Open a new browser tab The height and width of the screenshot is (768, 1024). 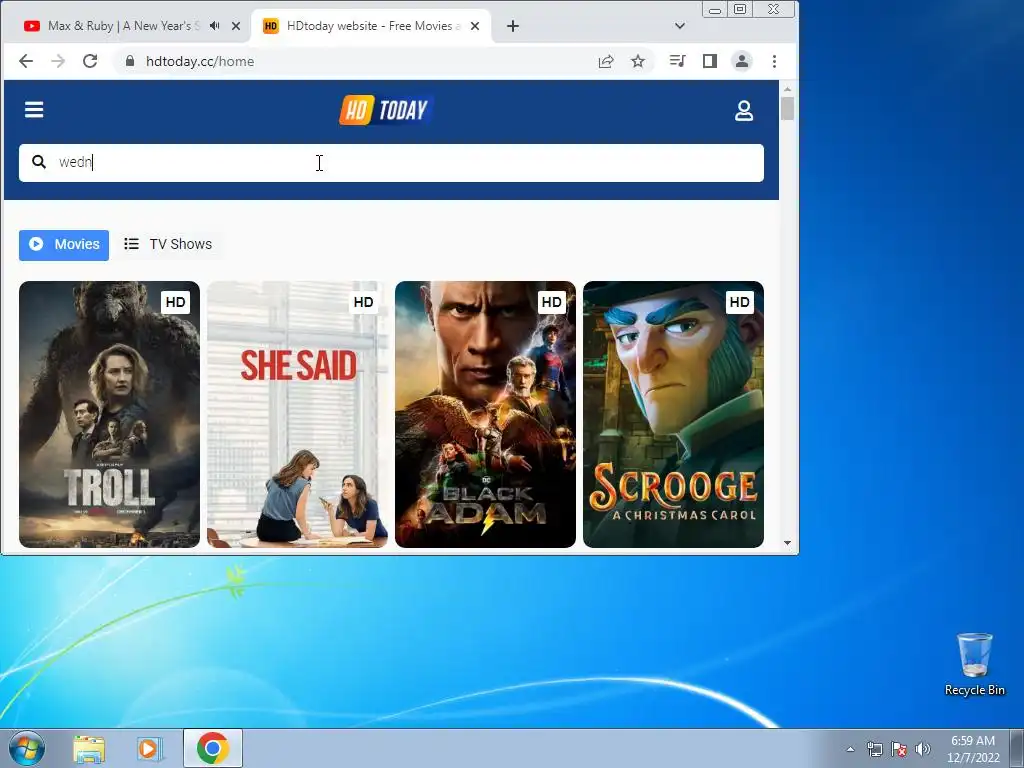pos(513,26)
